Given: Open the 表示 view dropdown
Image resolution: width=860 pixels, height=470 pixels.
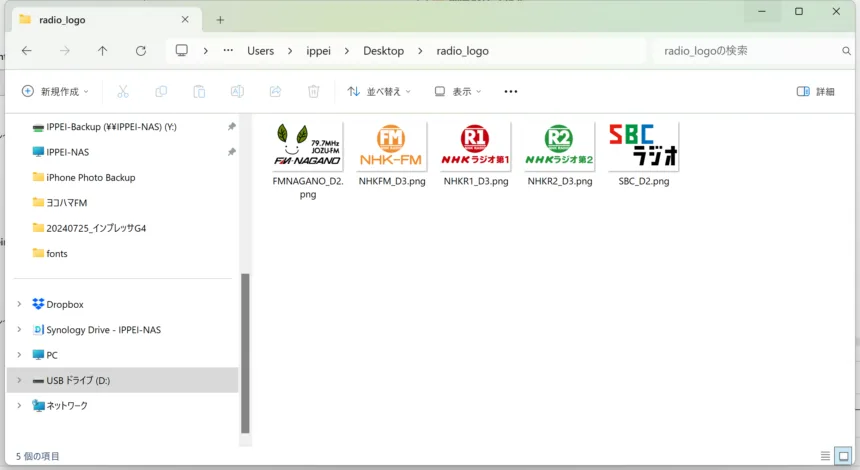Looking at the screenshot, I should pos(457,92).
